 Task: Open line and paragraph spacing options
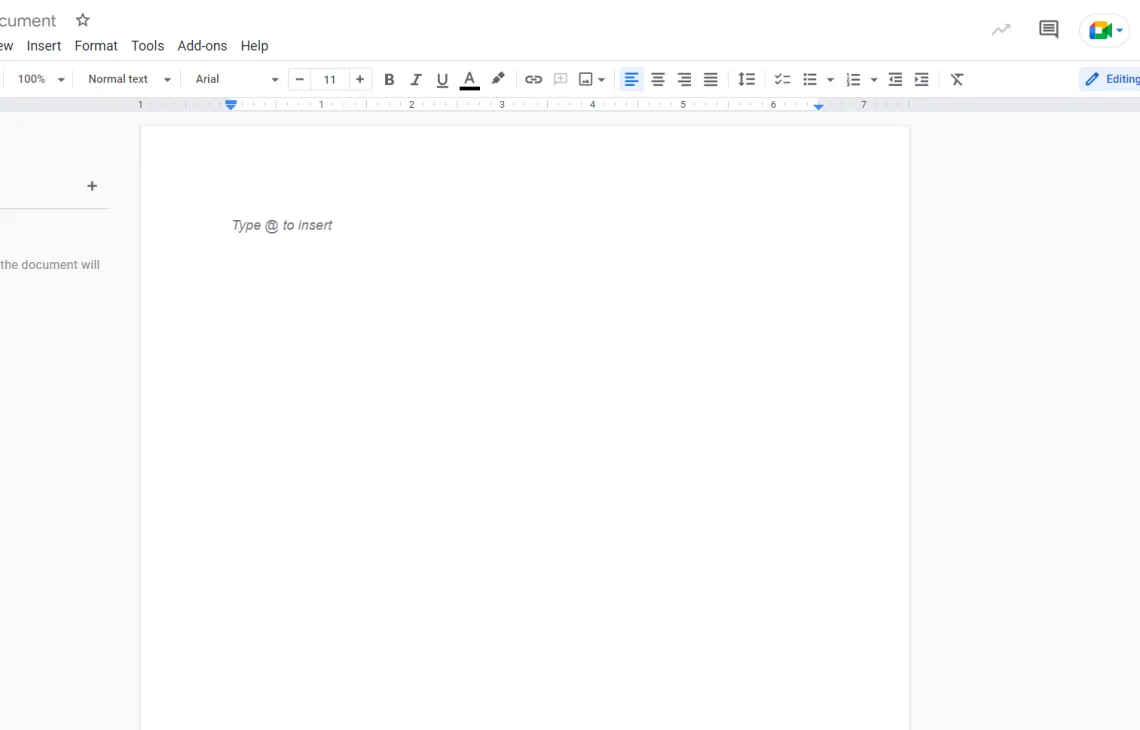click(x=747, y=79)
